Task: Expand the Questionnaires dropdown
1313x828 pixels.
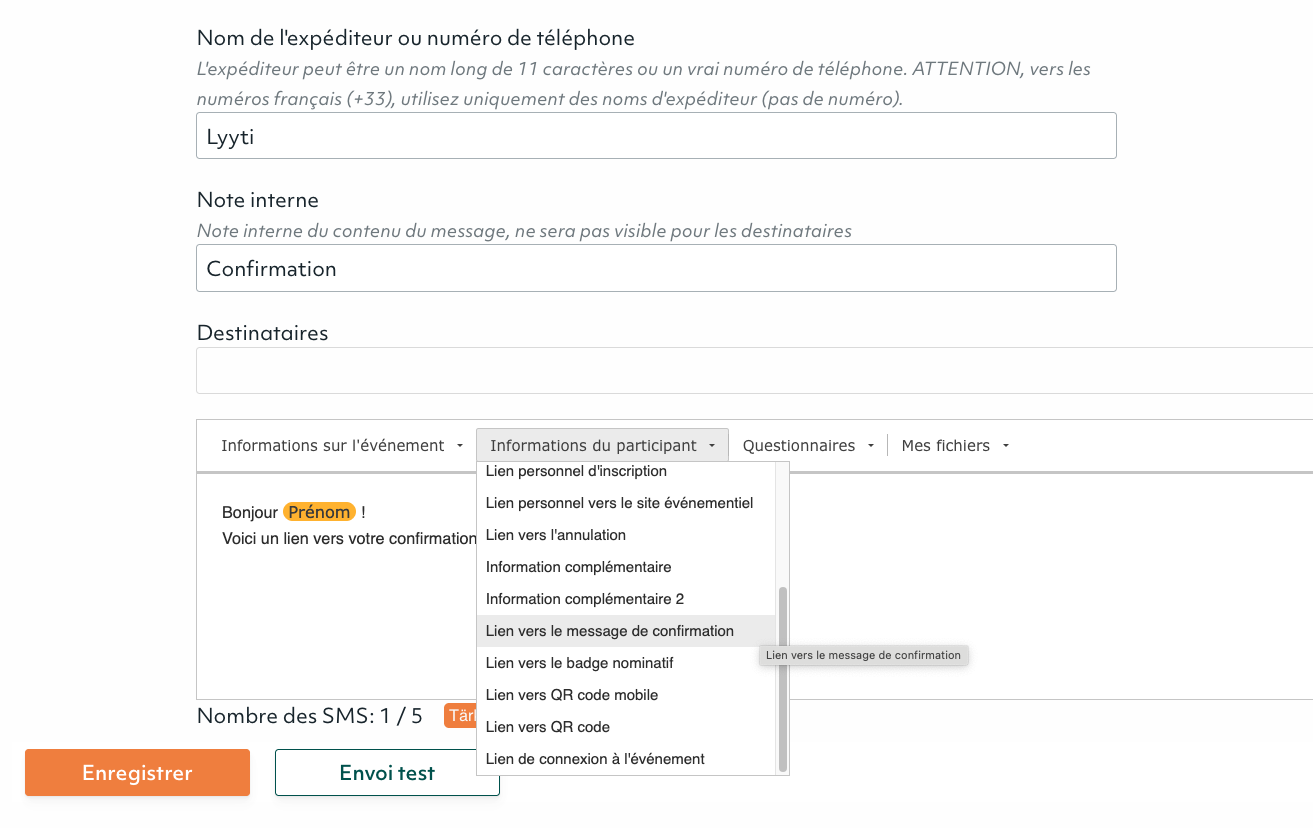Action: 808,446
